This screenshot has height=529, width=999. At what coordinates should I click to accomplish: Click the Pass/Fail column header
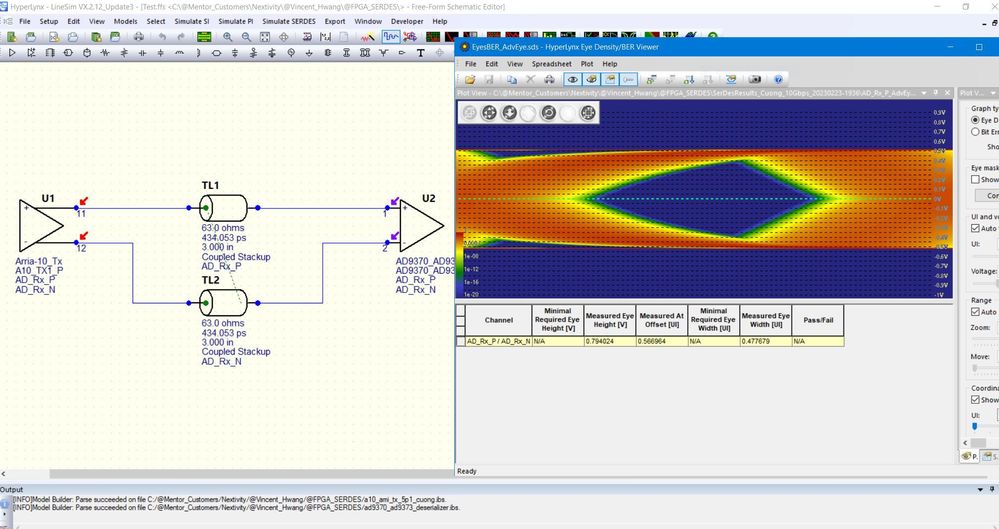coord(818,320)
